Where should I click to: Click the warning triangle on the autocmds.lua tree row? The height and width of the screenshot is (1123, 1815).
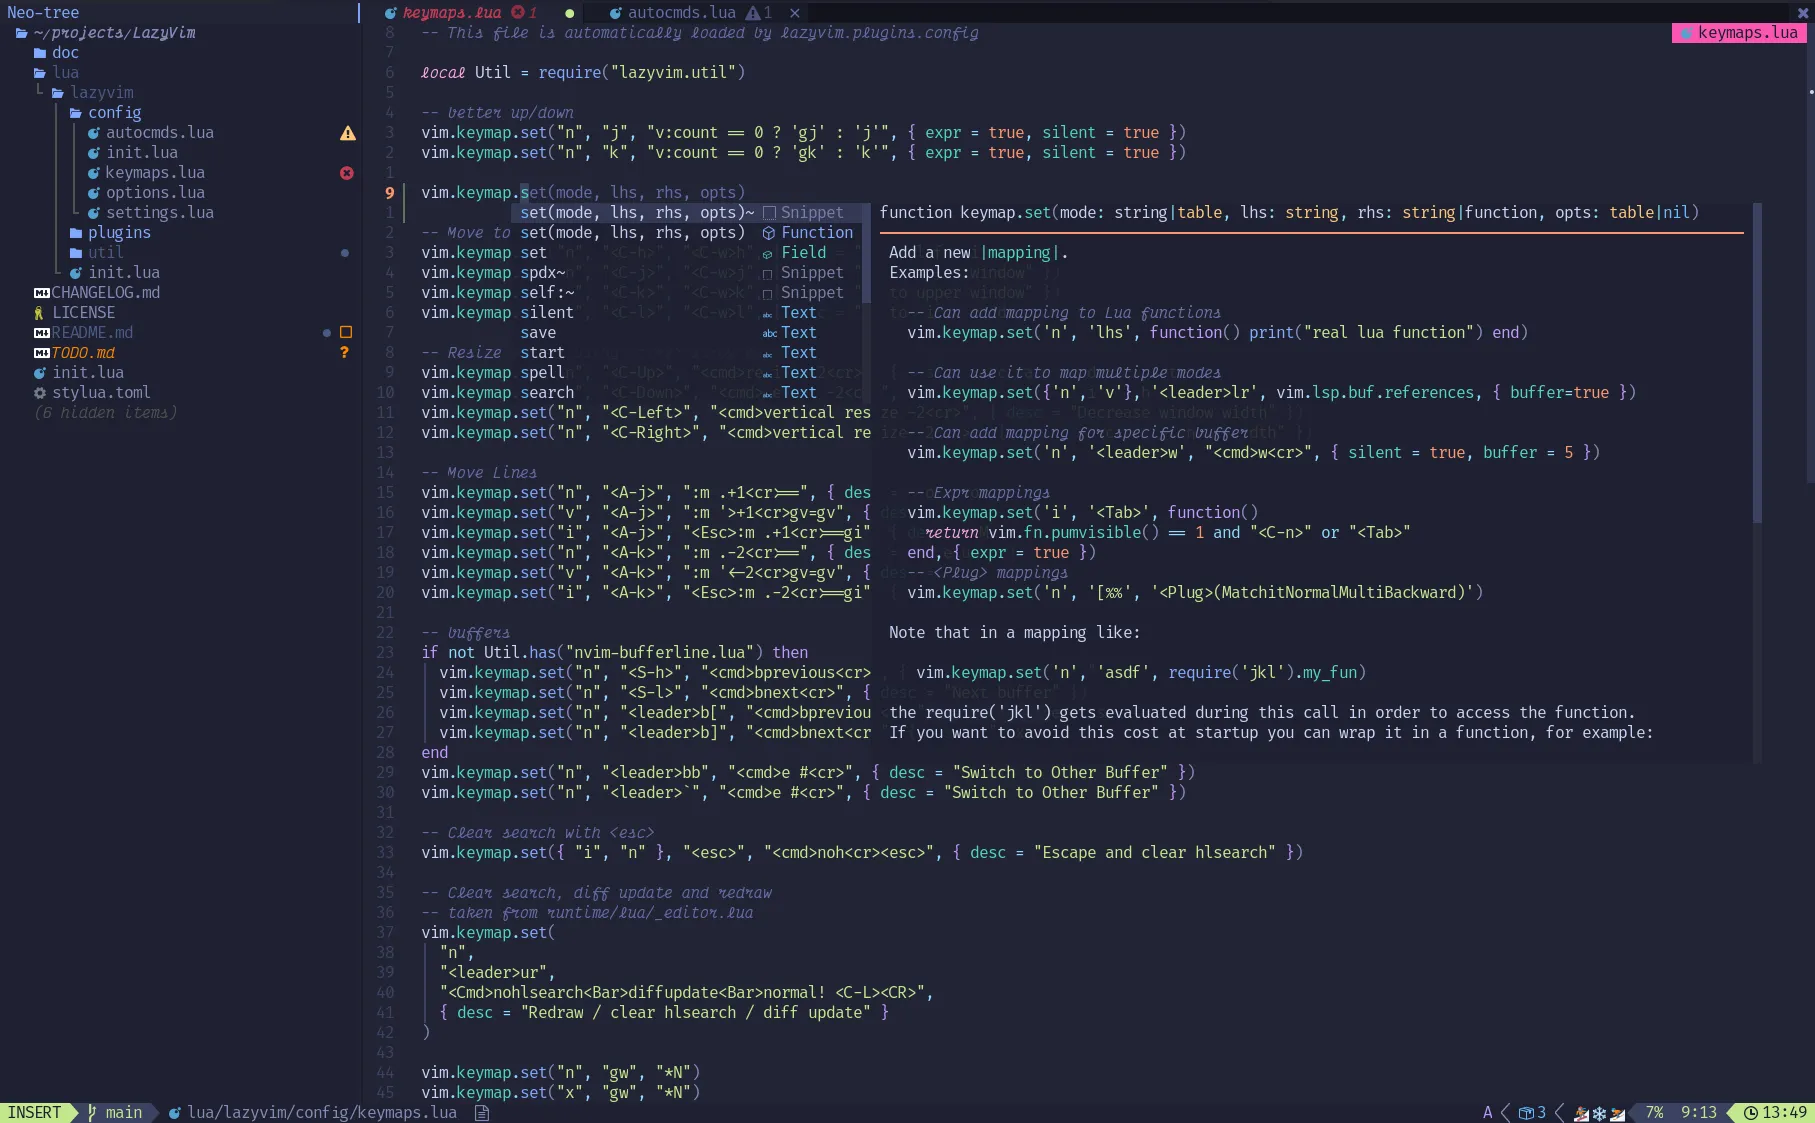pyautogui.click(x=347, y=133)
